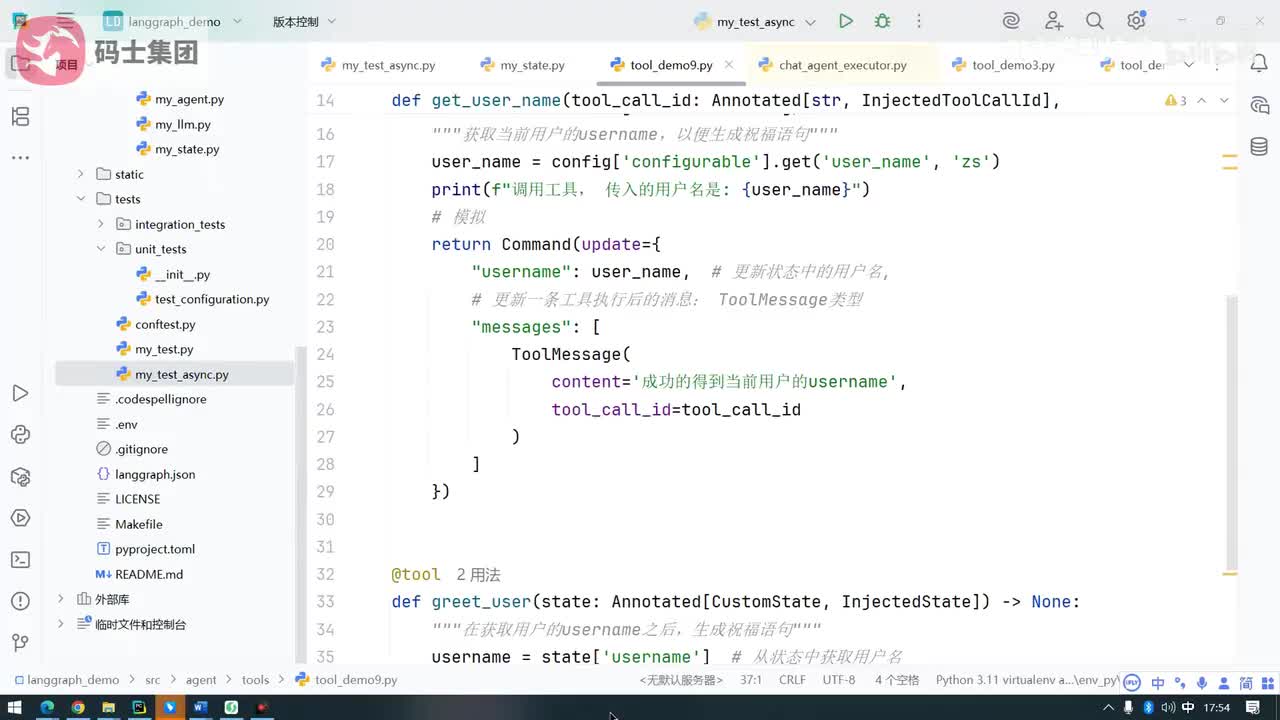Change the UTF-8 file encoding
The image size is (1280, 720).
point(838,680)
